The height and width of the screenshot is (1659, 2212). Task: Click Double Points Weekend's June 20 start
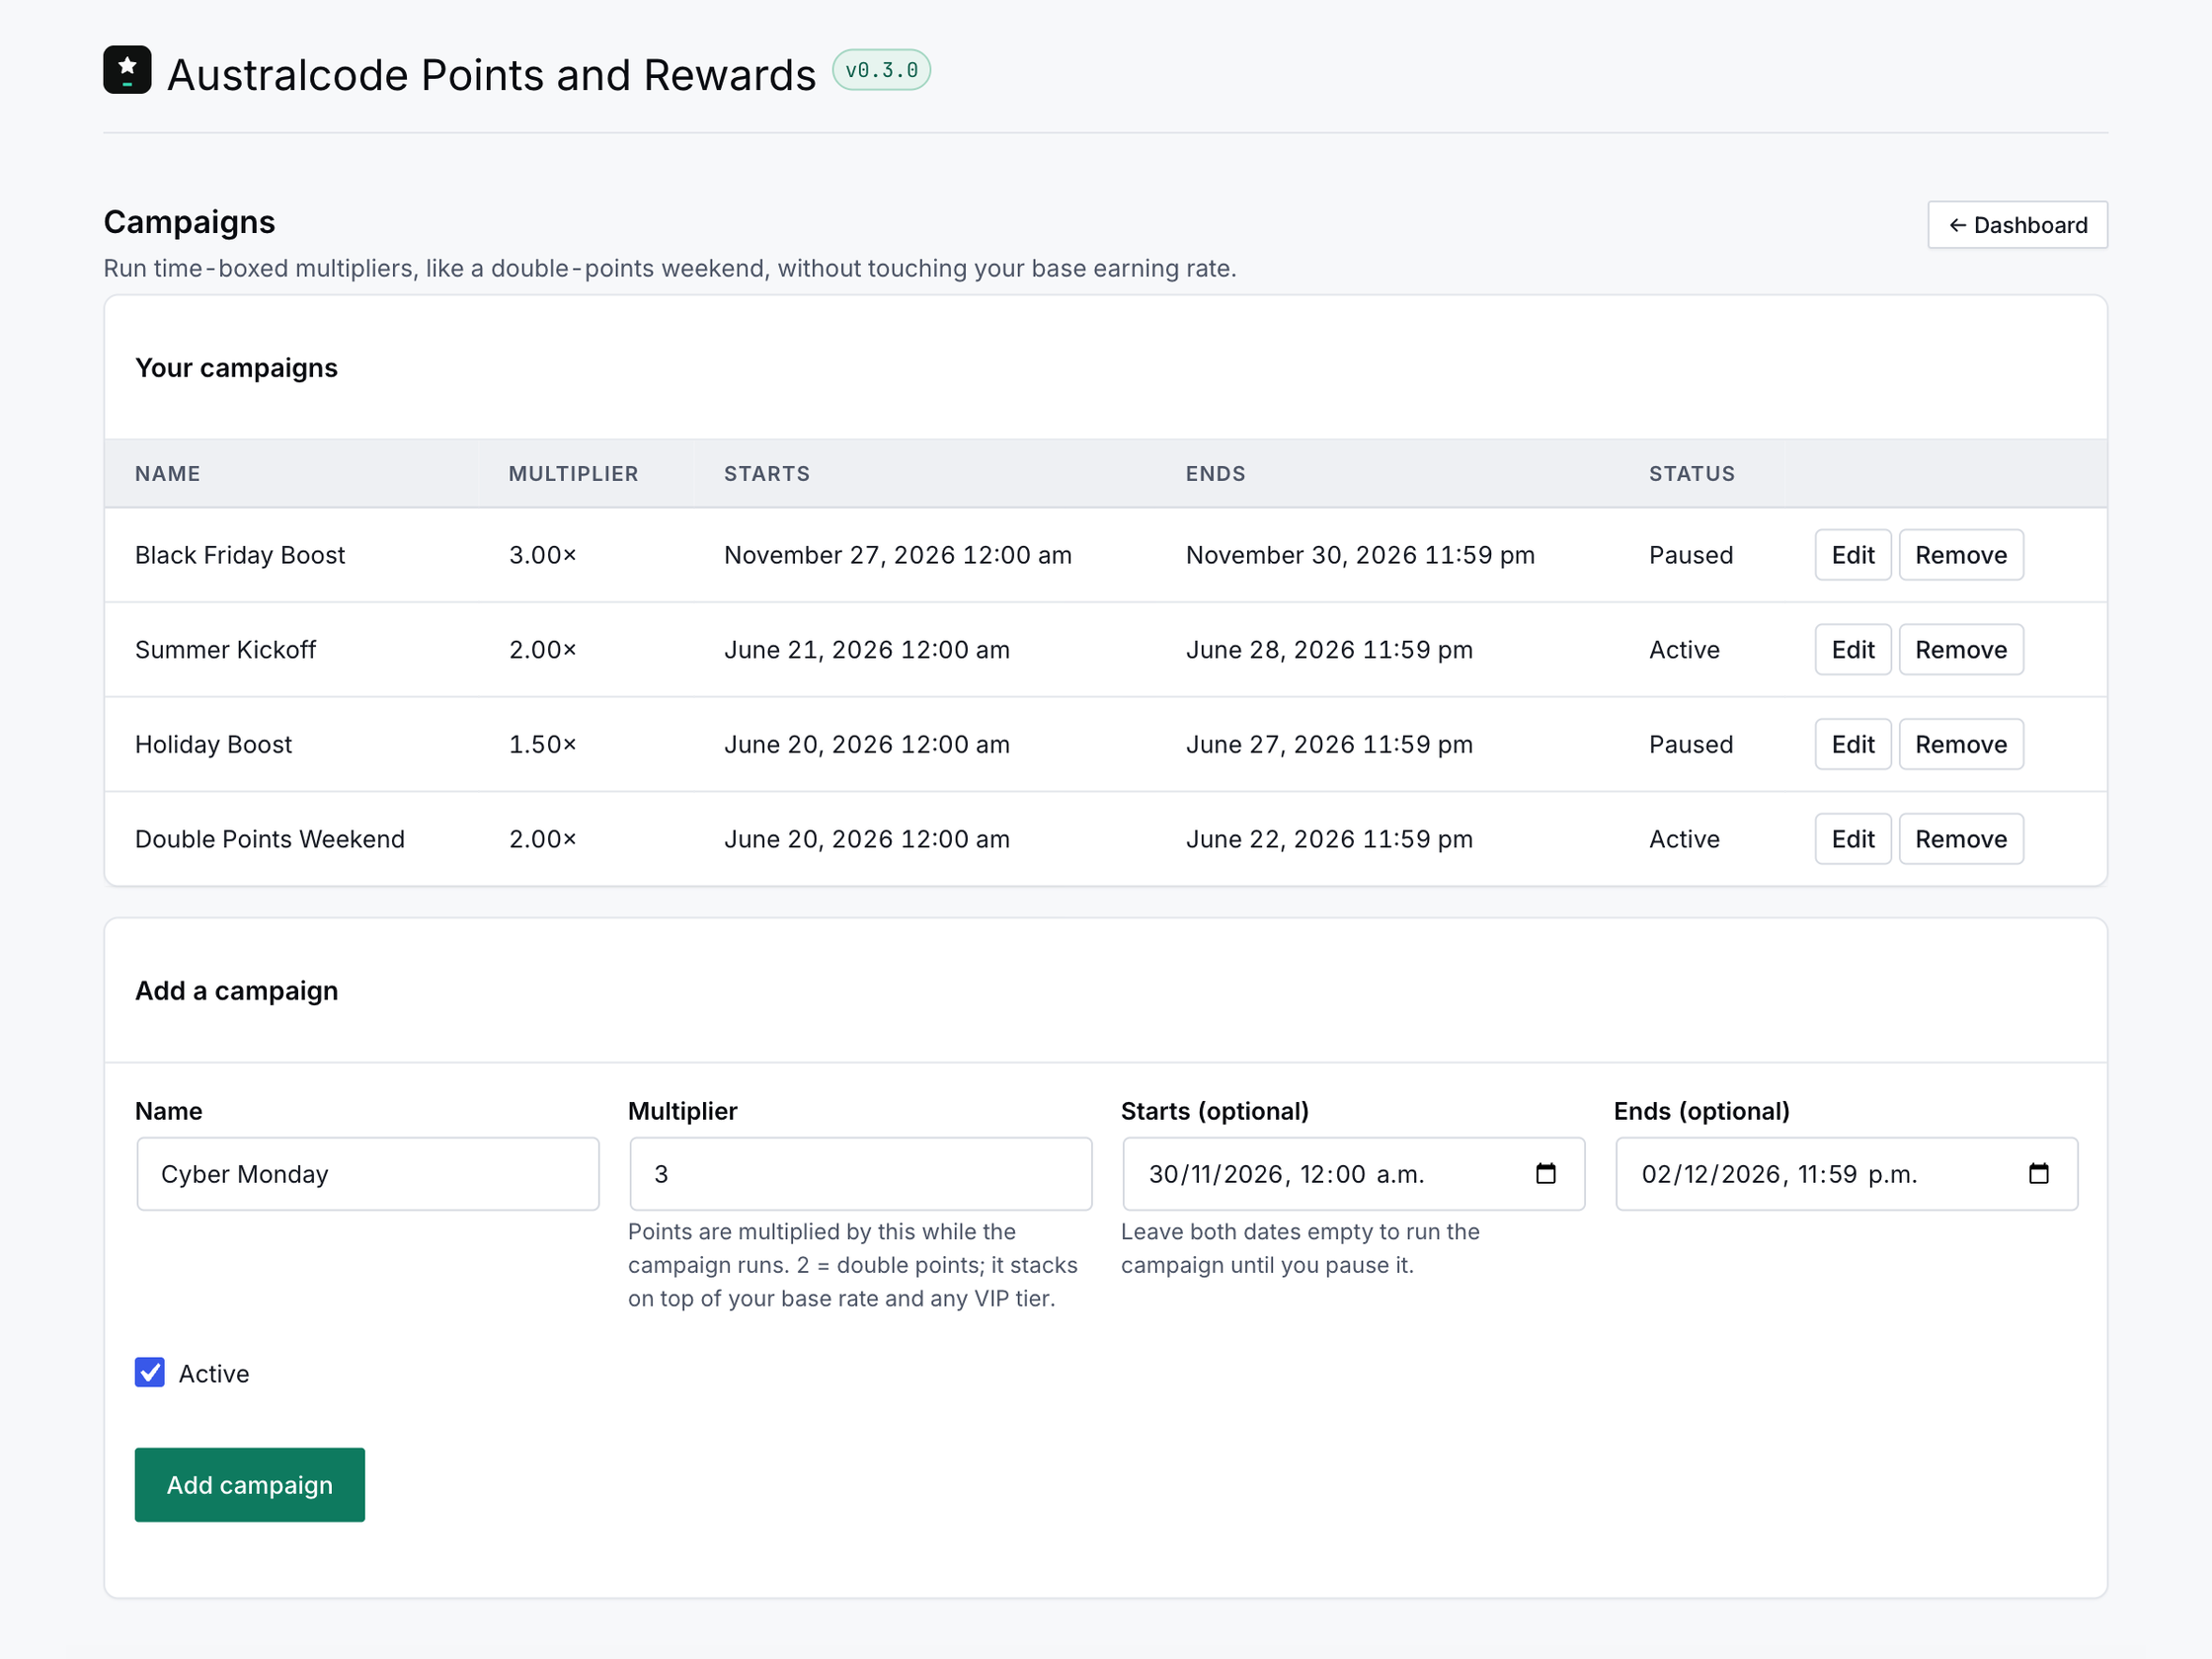[x=867, y=839]
